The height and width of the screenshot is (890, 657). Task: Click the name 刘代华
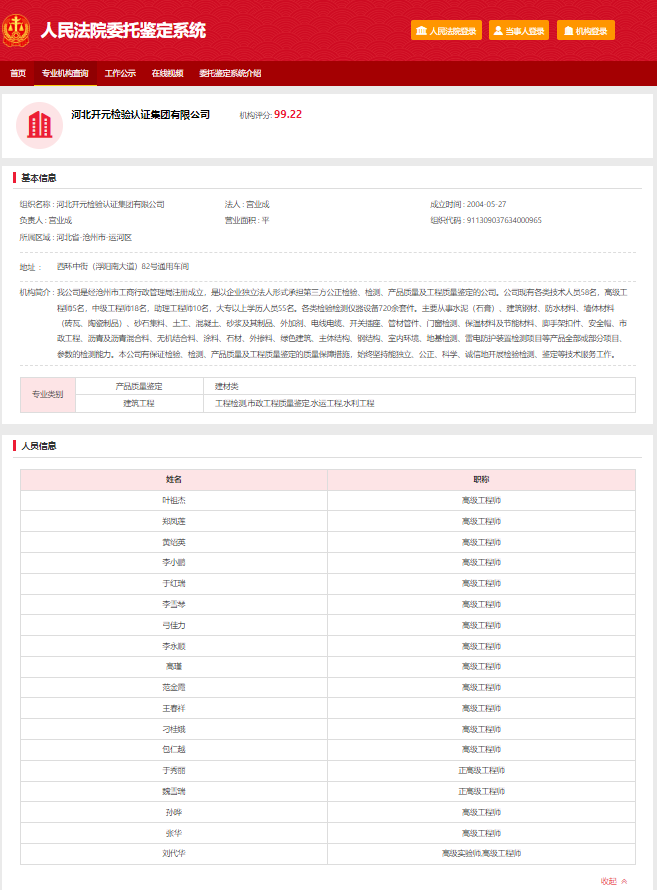pos(174,854)
